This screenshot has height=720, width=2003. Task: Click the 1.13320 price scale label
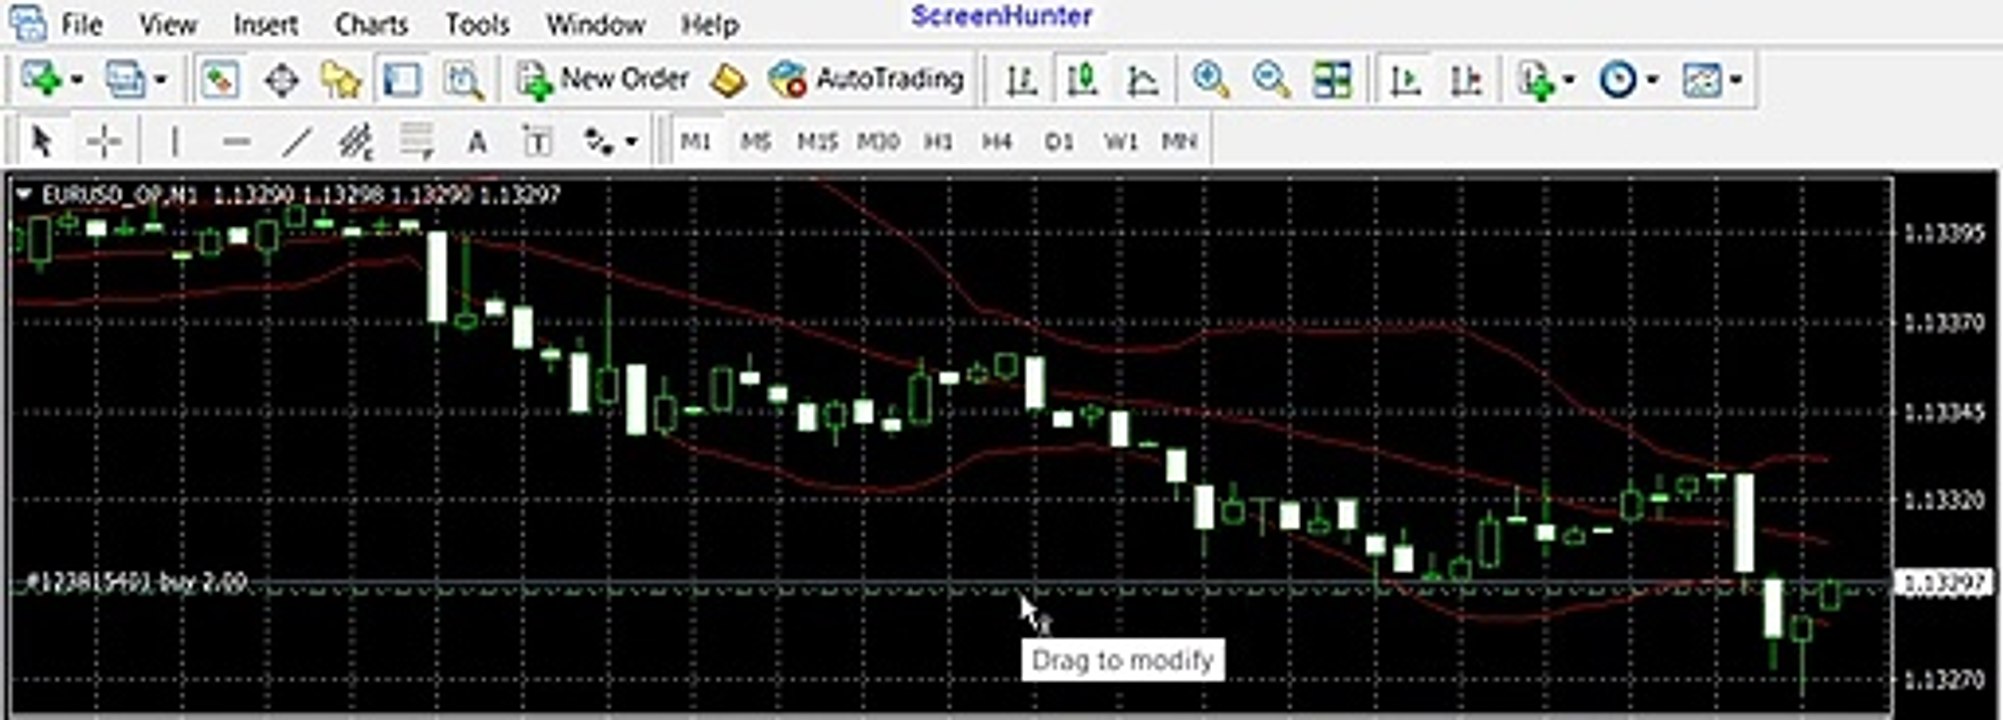click(1943, 500)
